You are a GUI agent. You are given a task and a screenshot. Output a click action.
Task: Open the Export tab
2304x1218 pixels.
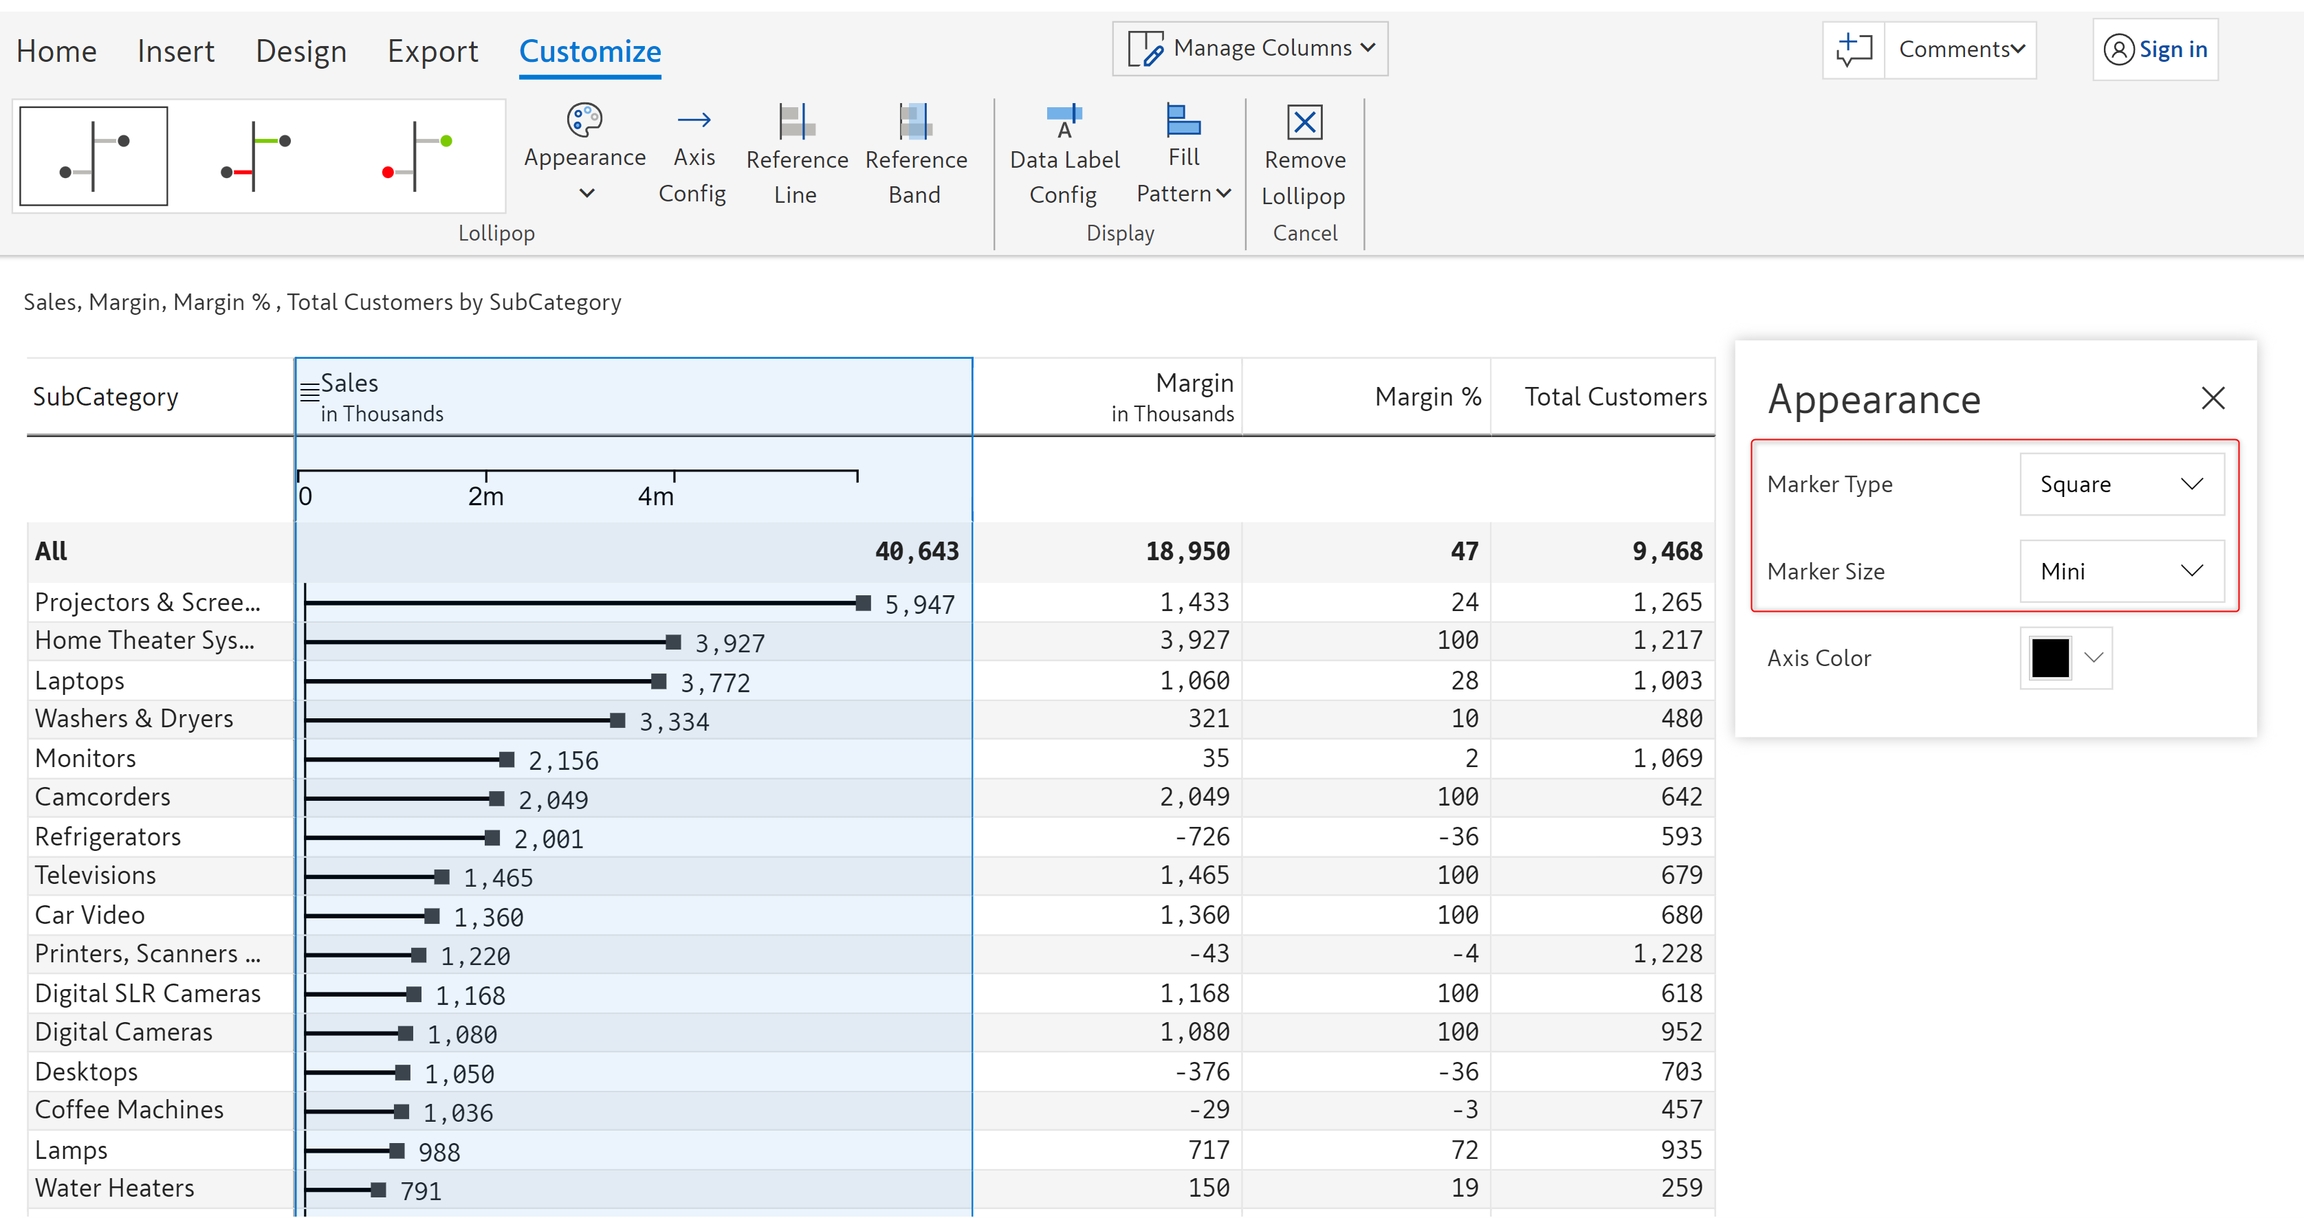click(433, 51)
